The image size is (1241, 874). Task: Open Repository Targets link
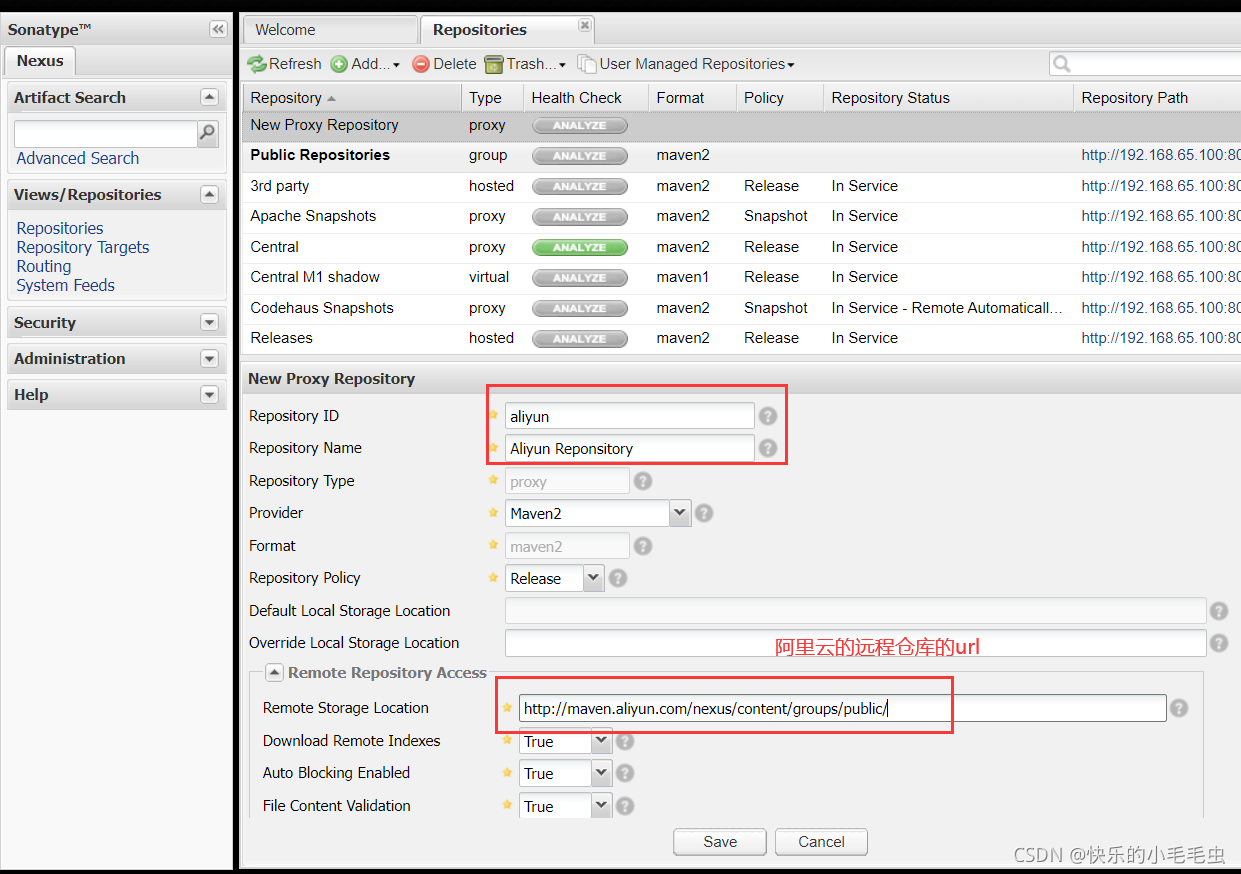[83, 247]
